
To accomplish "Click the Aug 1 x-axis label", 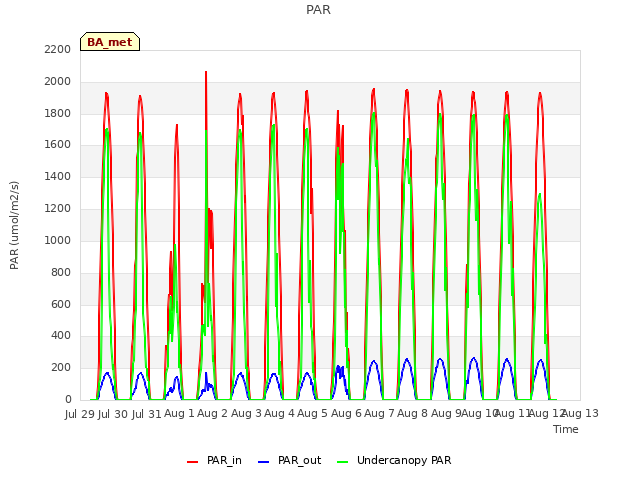I will tap(179, 413).
